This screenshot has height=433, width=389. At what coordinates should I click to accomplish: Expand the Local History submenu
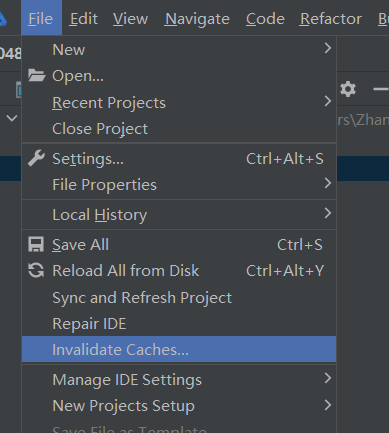click(x=328, y=213)
